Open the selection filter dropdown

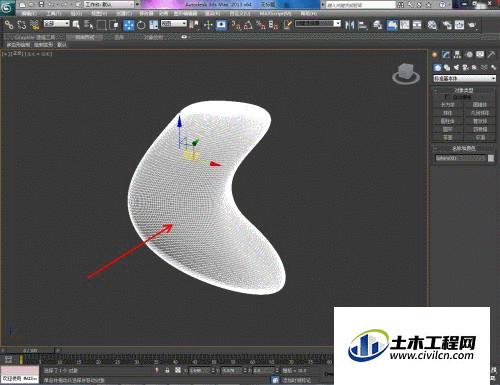[57, 24]
